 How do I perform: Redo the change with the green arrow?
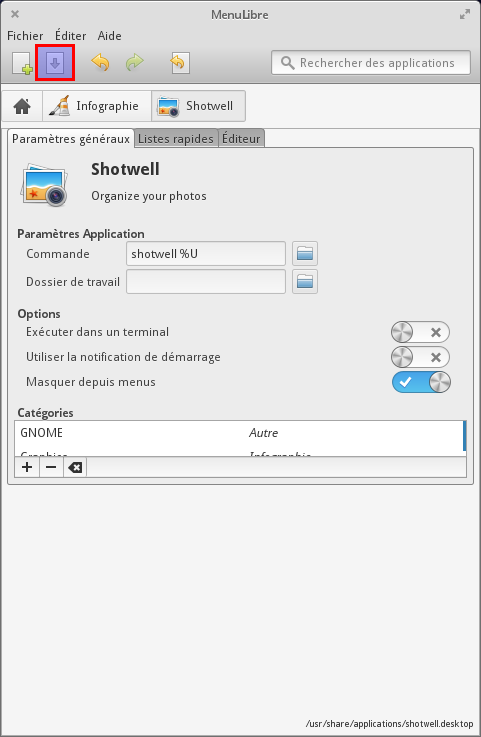tap(134, 63)
